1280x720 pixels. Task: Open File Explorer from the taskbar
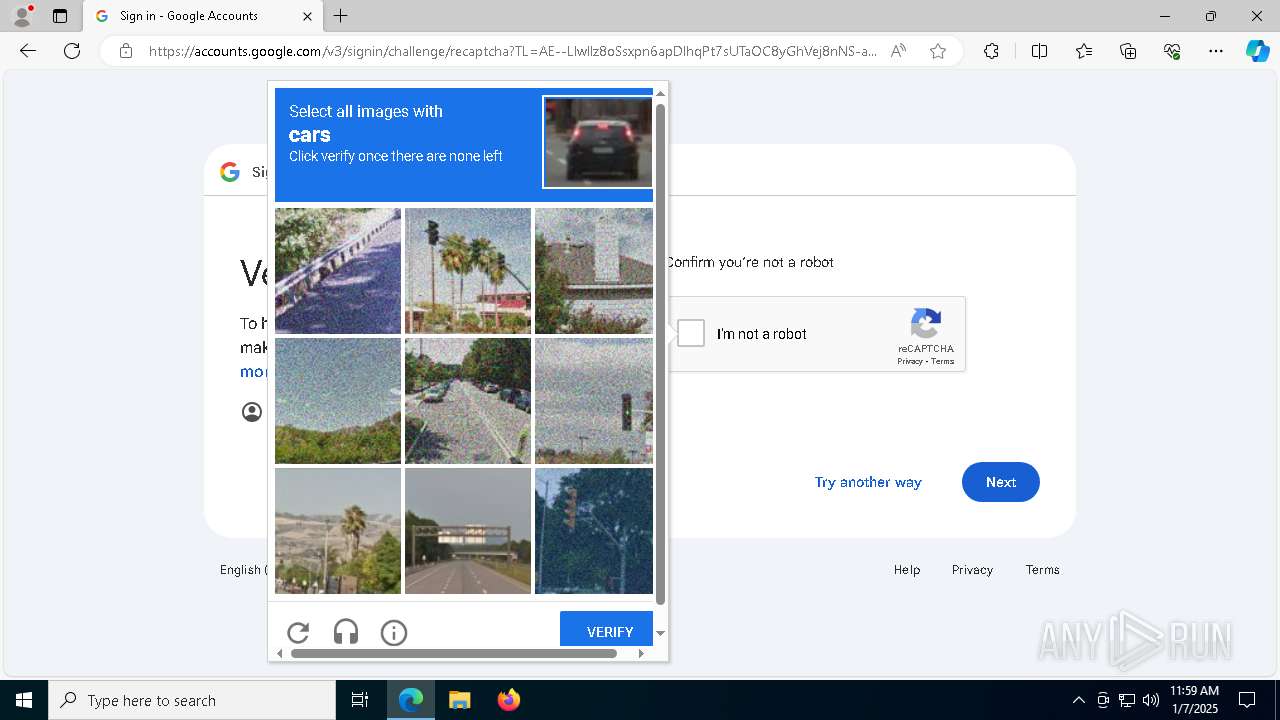pyautogui.click(x=459, y=700)
